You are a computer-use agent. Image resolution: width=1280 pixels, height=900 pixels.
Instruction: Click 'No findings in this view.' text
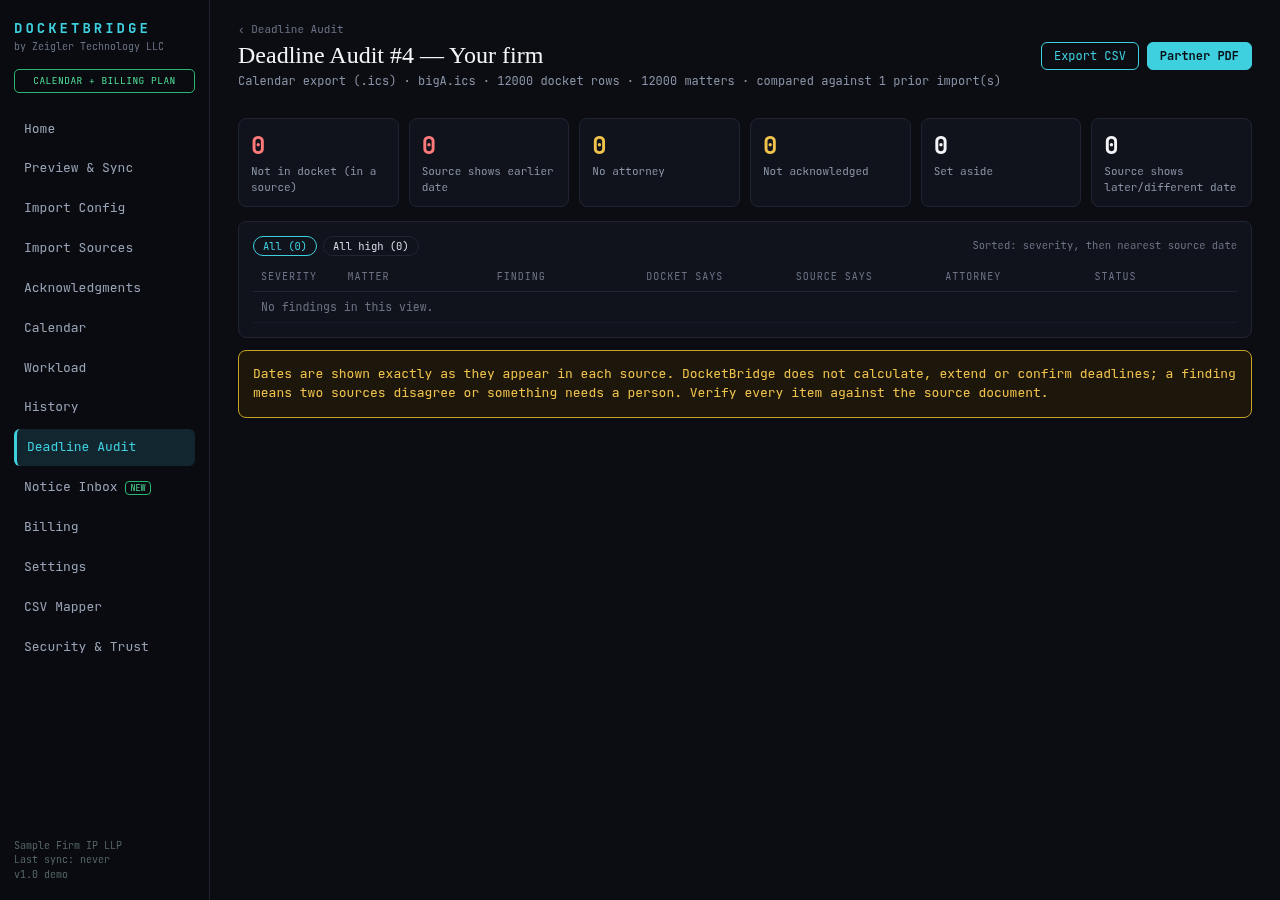(347, 307)
